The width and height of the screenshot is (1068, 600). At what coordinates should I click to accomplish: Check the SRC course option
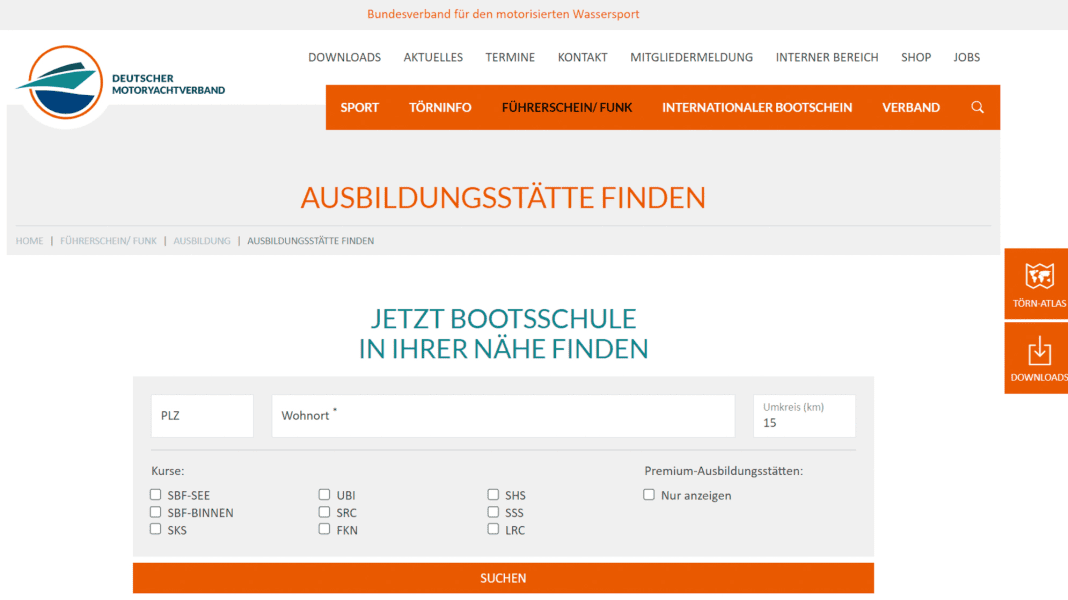[x=324, y=512]
